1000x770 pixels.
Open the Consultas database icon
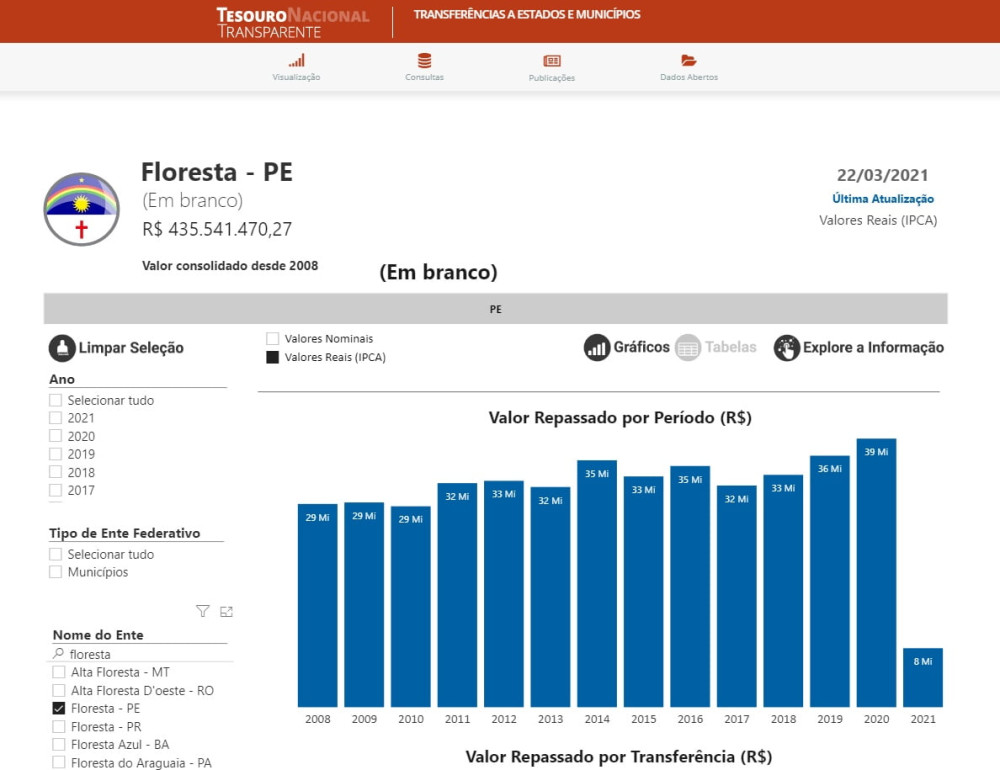(424, 61)
